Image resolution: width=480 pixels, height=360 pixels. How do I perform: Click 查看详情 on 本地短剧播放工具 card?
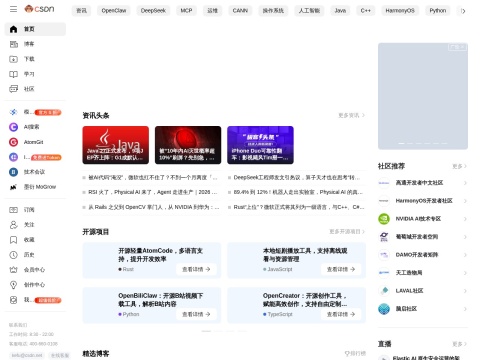pyautogui.click(x=341, y=269)
